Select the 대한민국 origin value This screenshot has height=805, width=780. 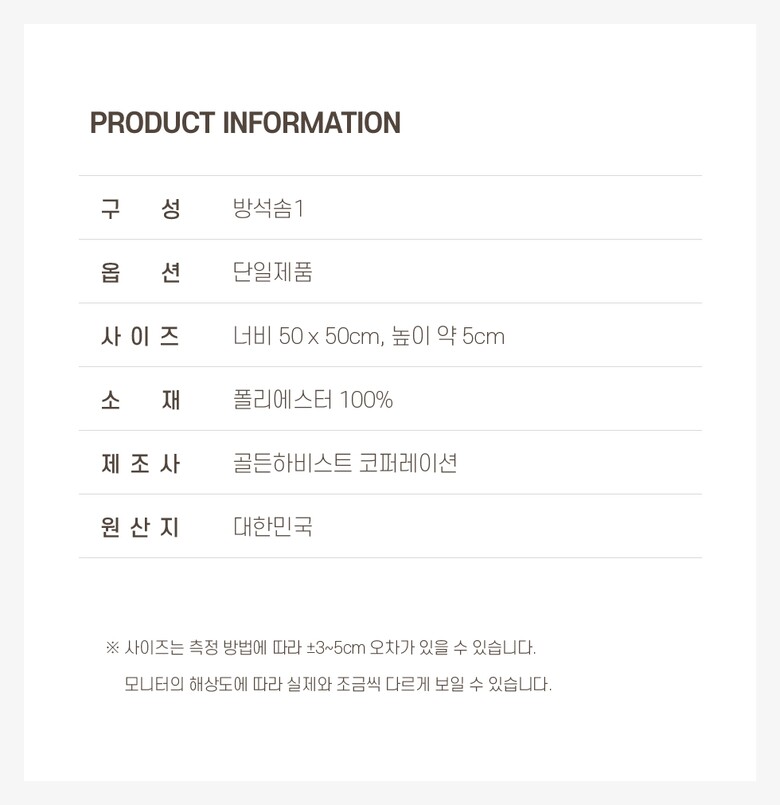(272, 527)
